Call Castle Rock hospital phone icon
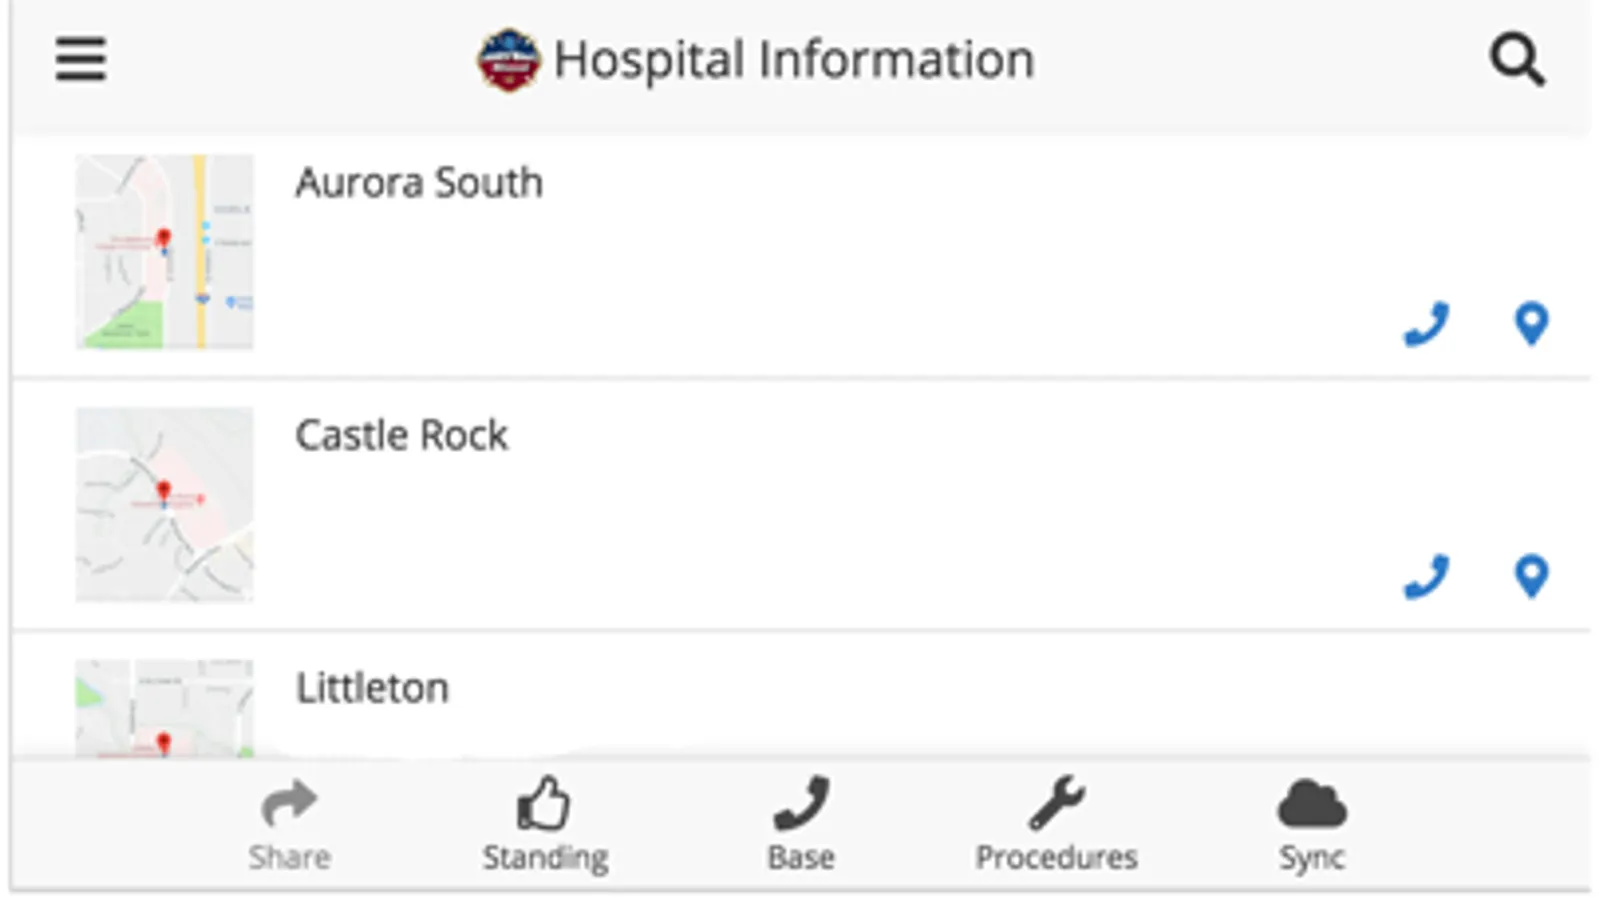 pyautogui.click(x=1426, y=577)
